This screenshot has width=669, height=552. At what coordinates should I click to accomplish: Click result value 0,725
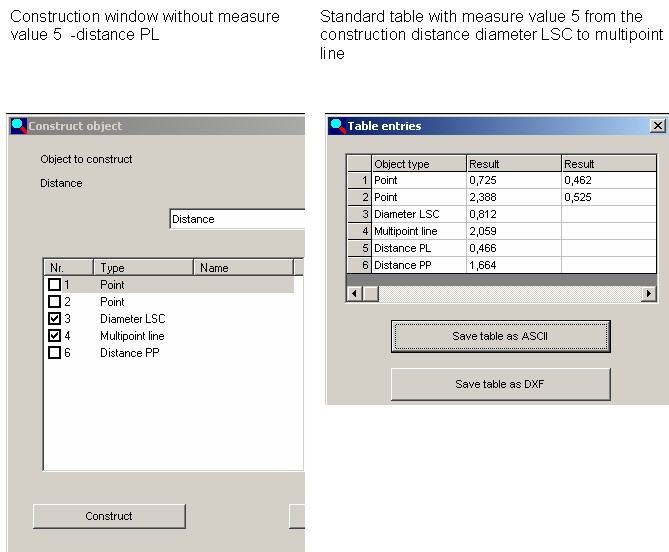click(x=514, y=180)
